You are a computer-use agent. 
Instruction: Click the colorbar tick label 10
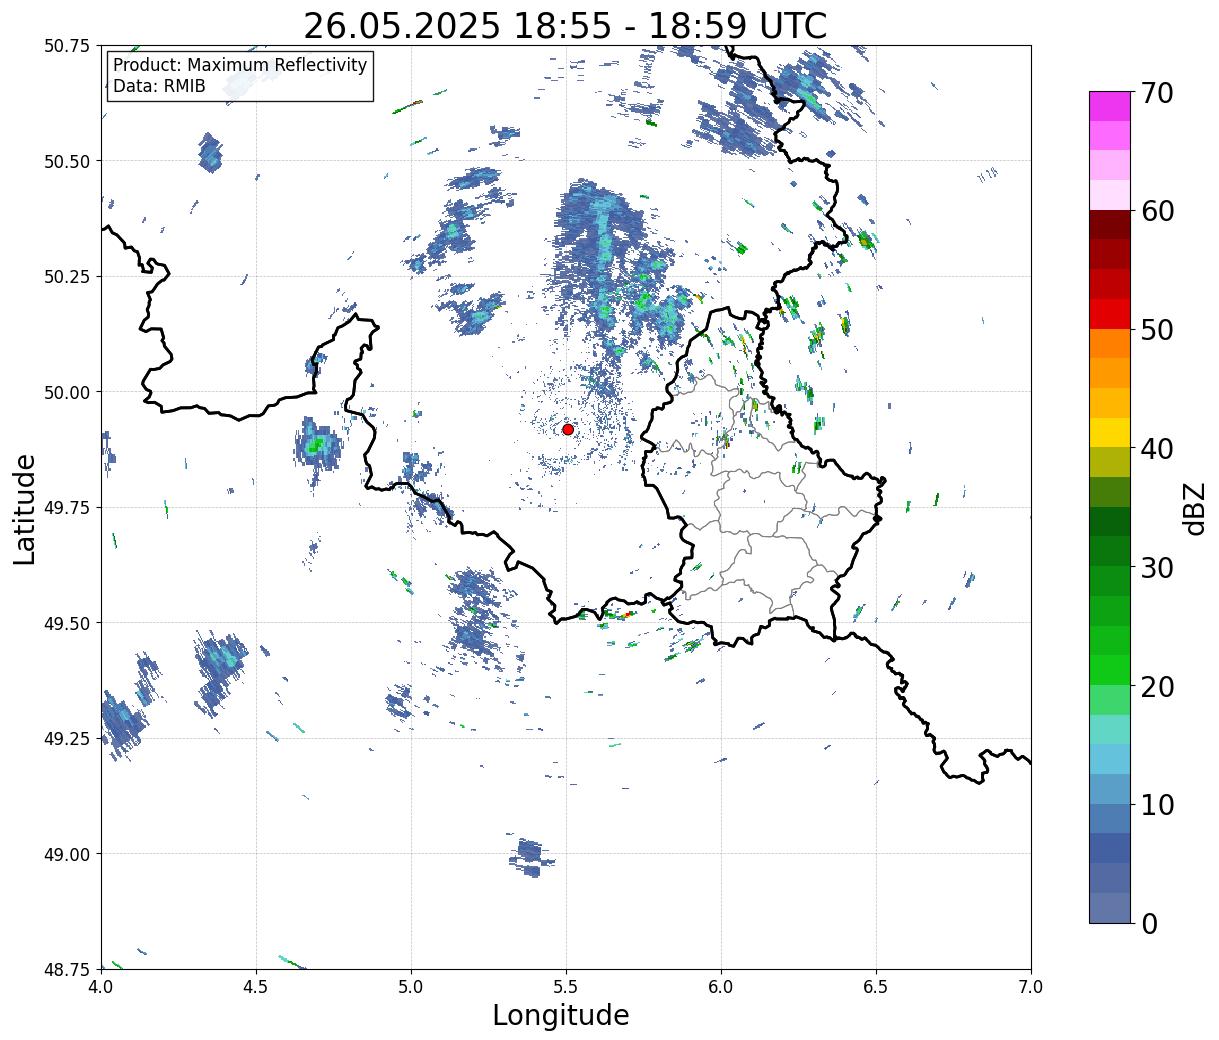coord(1156,804)
